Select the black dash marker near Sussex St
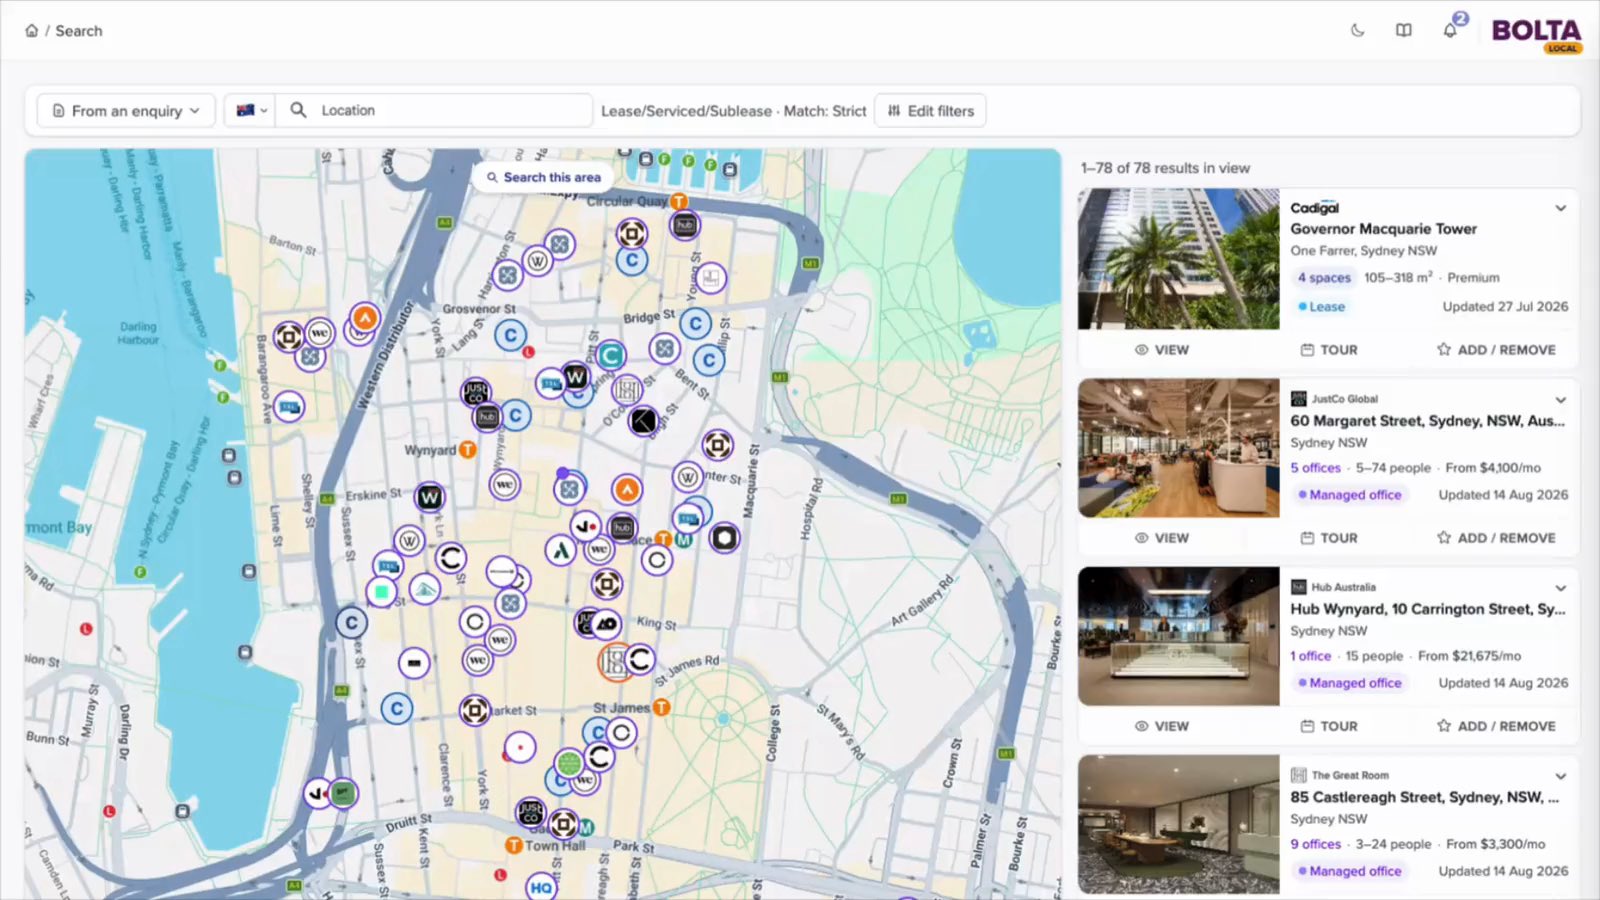Image resolution: width=1600 pixels, height=900 pixels. tap(414, 662)
